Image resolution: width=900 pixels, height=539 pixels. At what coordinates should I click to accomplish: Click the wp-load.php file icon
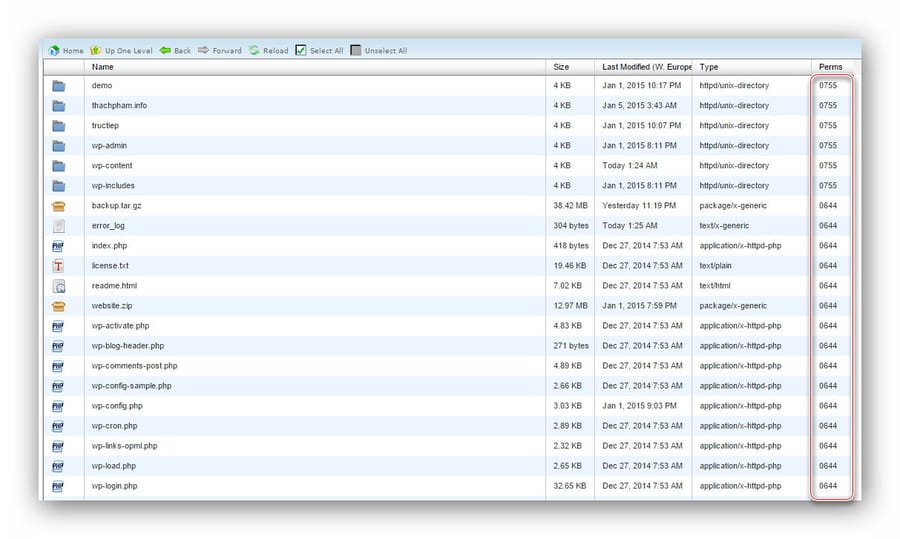[58, 467]
